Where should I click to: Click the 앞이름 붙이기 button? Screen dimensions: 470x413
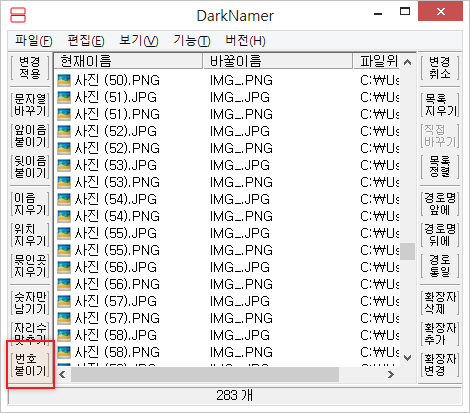point(30,136)
